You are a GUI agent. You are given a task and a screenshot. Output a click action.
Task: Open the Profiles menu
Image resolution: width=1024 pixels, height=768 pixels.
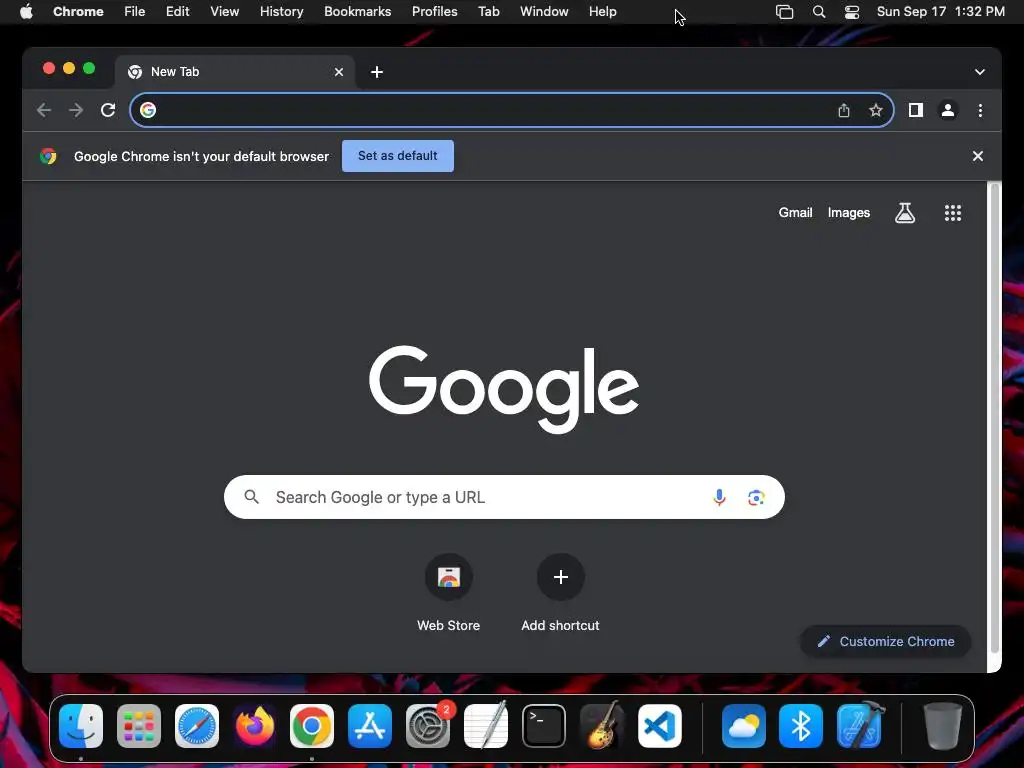(434, 12)
